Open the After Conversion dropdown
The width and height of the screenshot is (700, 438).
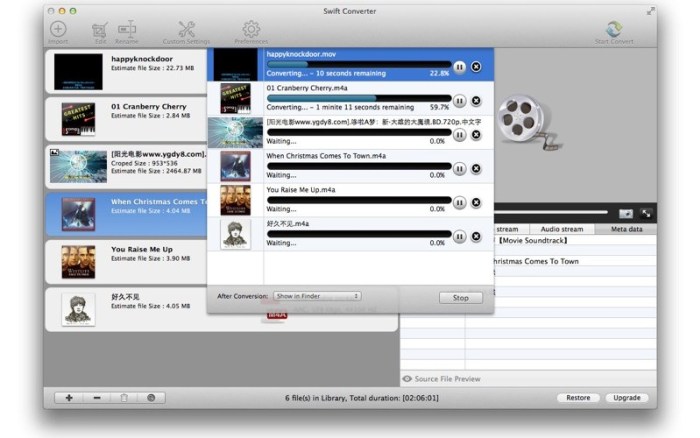(318, 296)
